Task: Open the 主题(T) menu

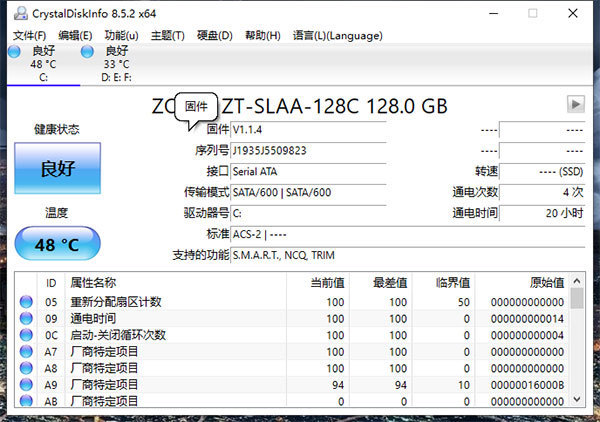Action: 168,36
